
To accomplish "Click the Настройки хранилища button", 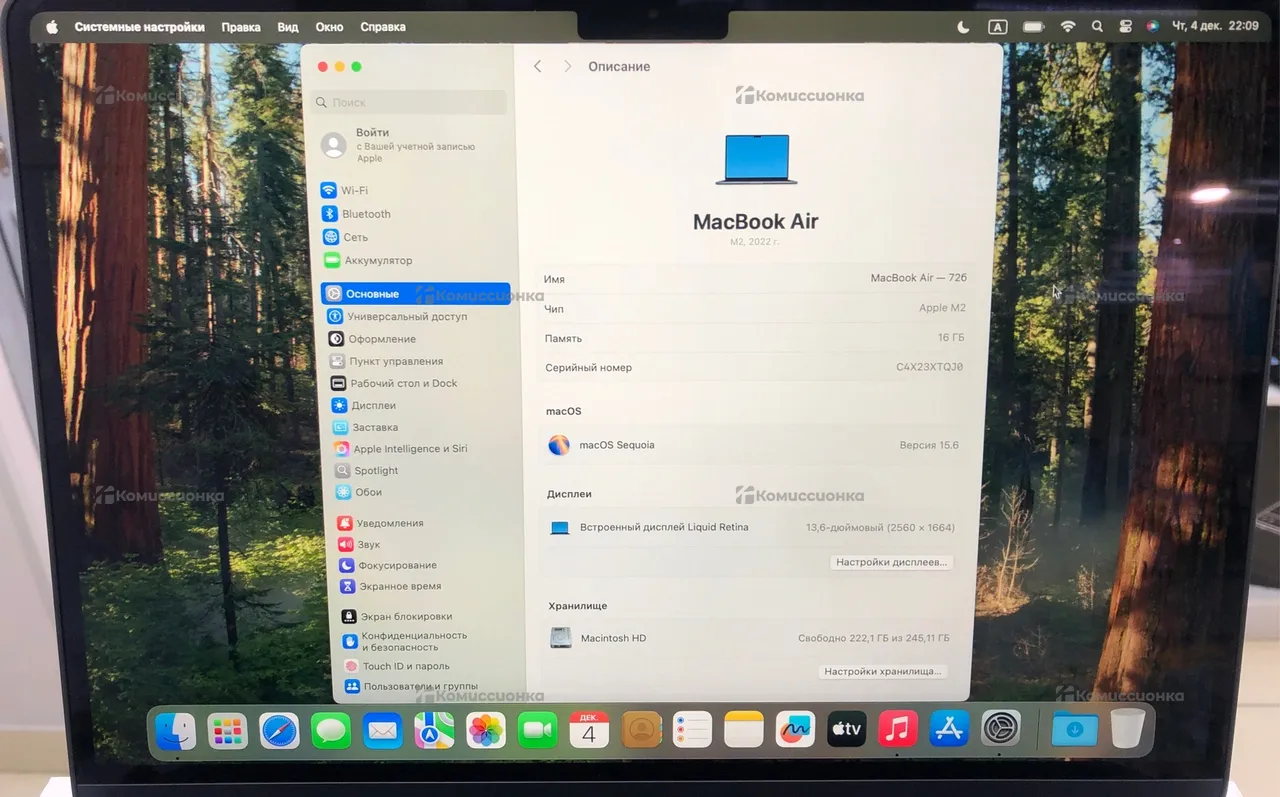I will tap(882, 672).
